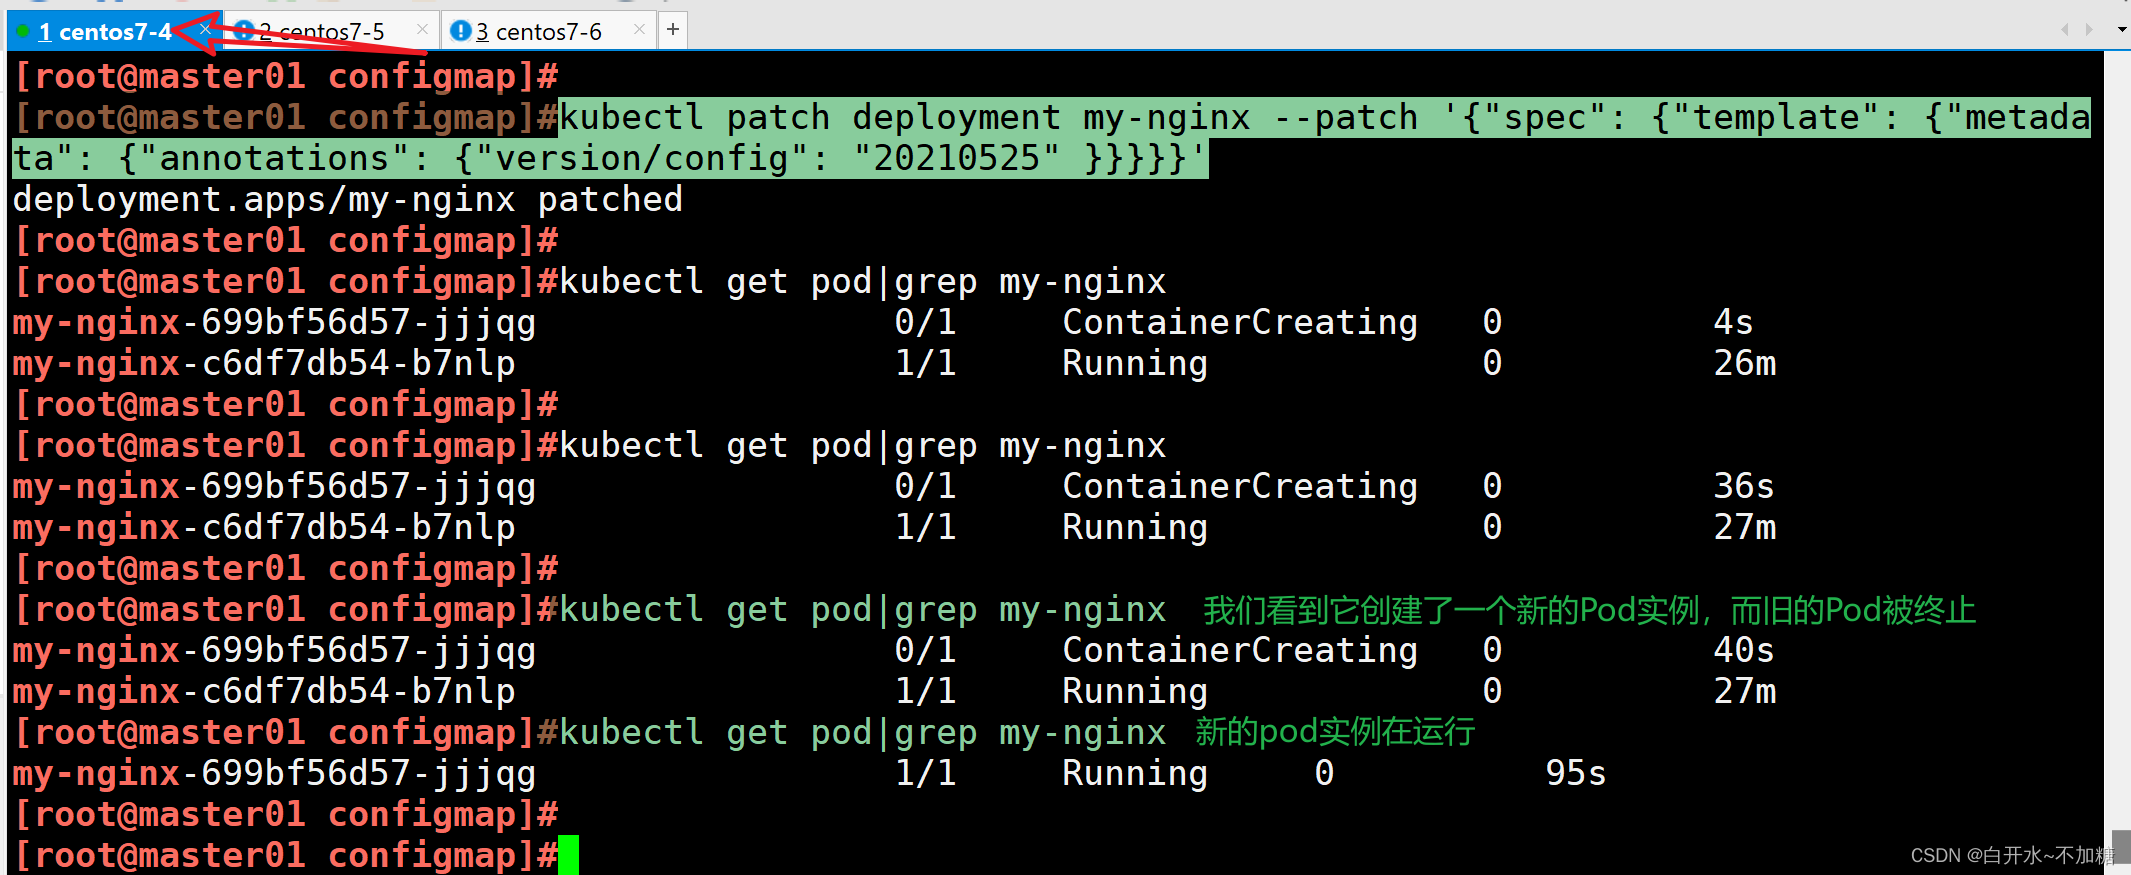Click pod name my-nginx-699bf56d57-jjjqg with 95s age
The width and height of the screenshot is (2131, 875).
tap(274, 773)
